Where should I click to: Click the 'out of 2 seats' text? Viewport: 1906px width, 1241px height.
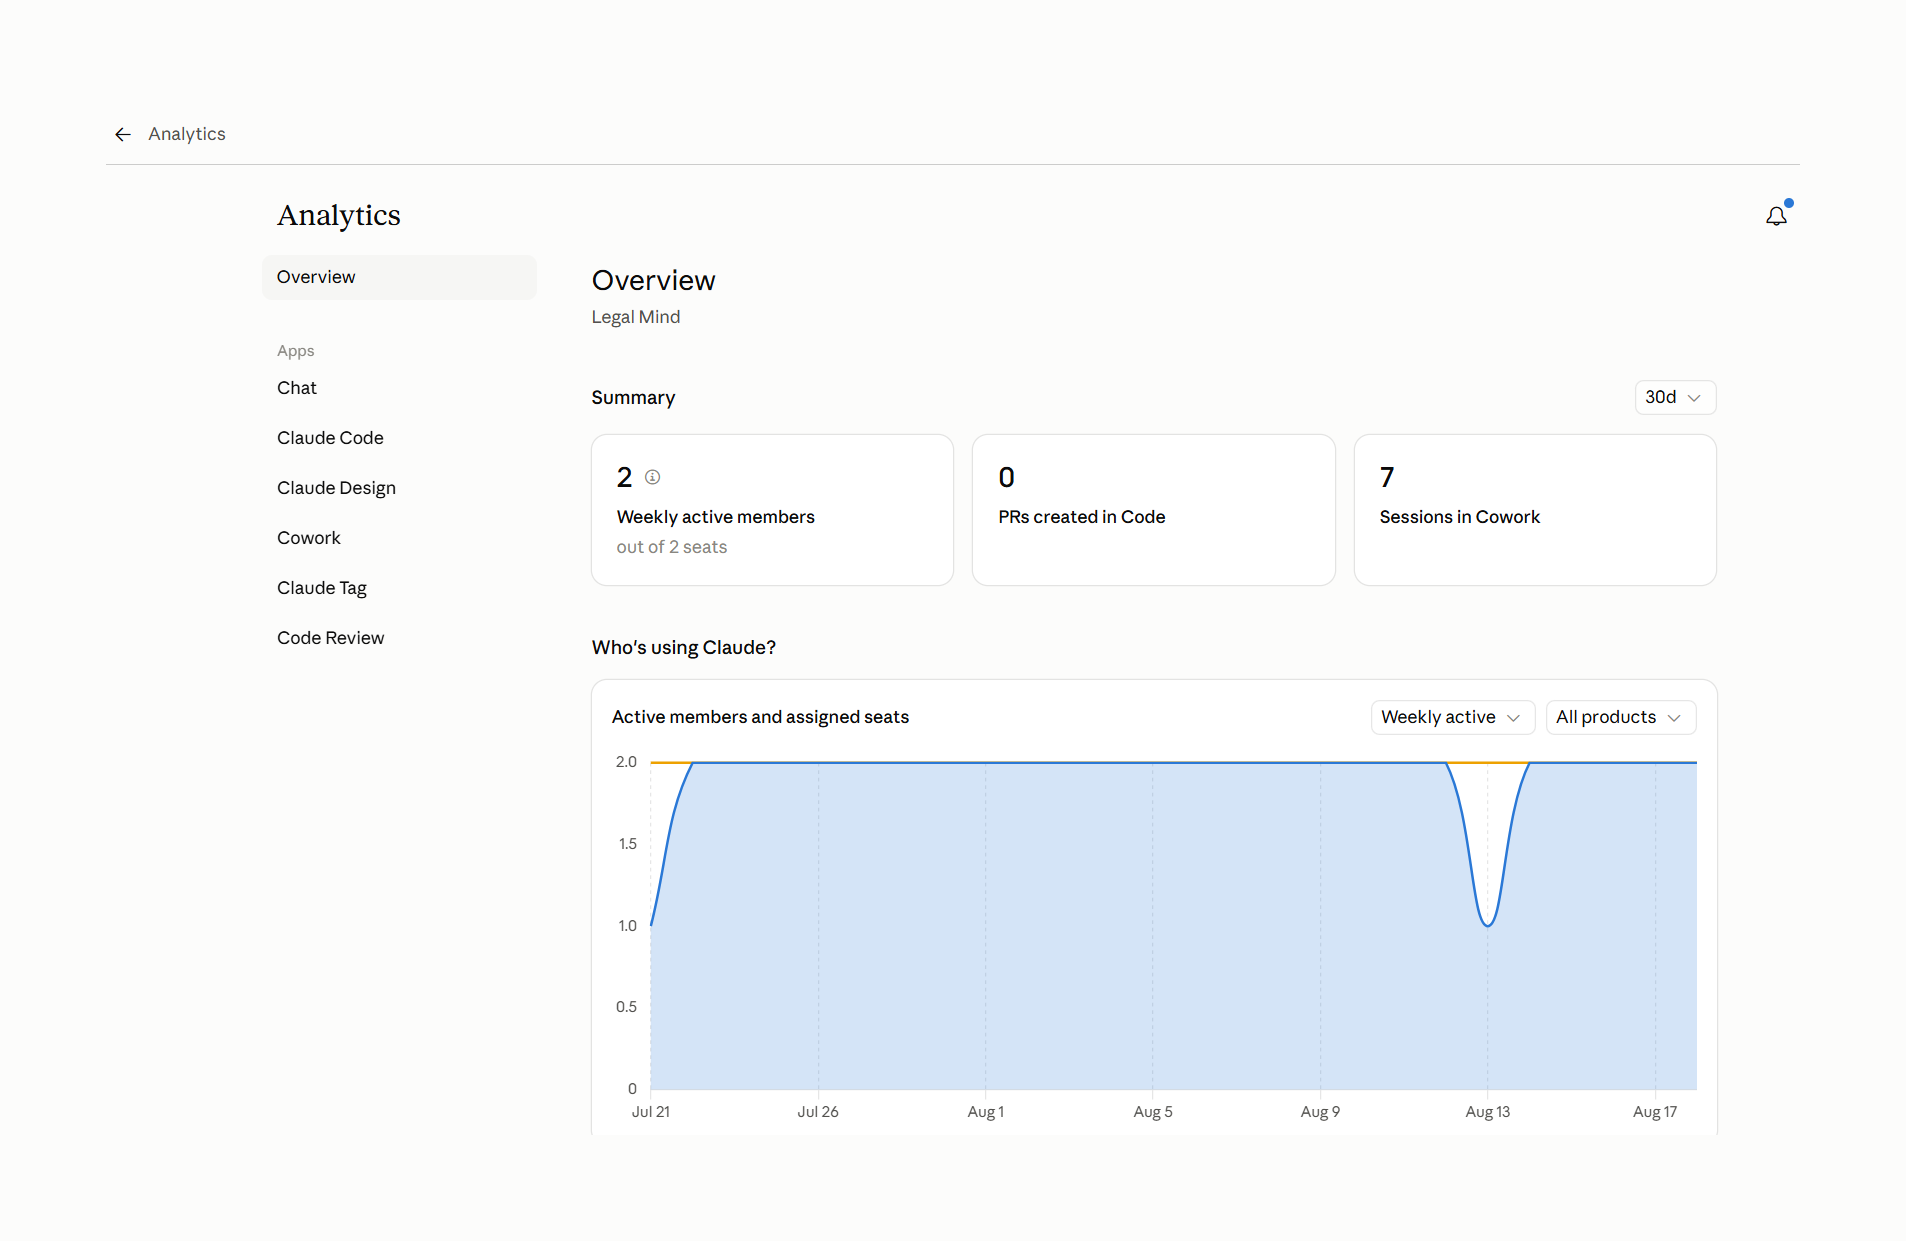pyautogui.click(x=672, y=547)
